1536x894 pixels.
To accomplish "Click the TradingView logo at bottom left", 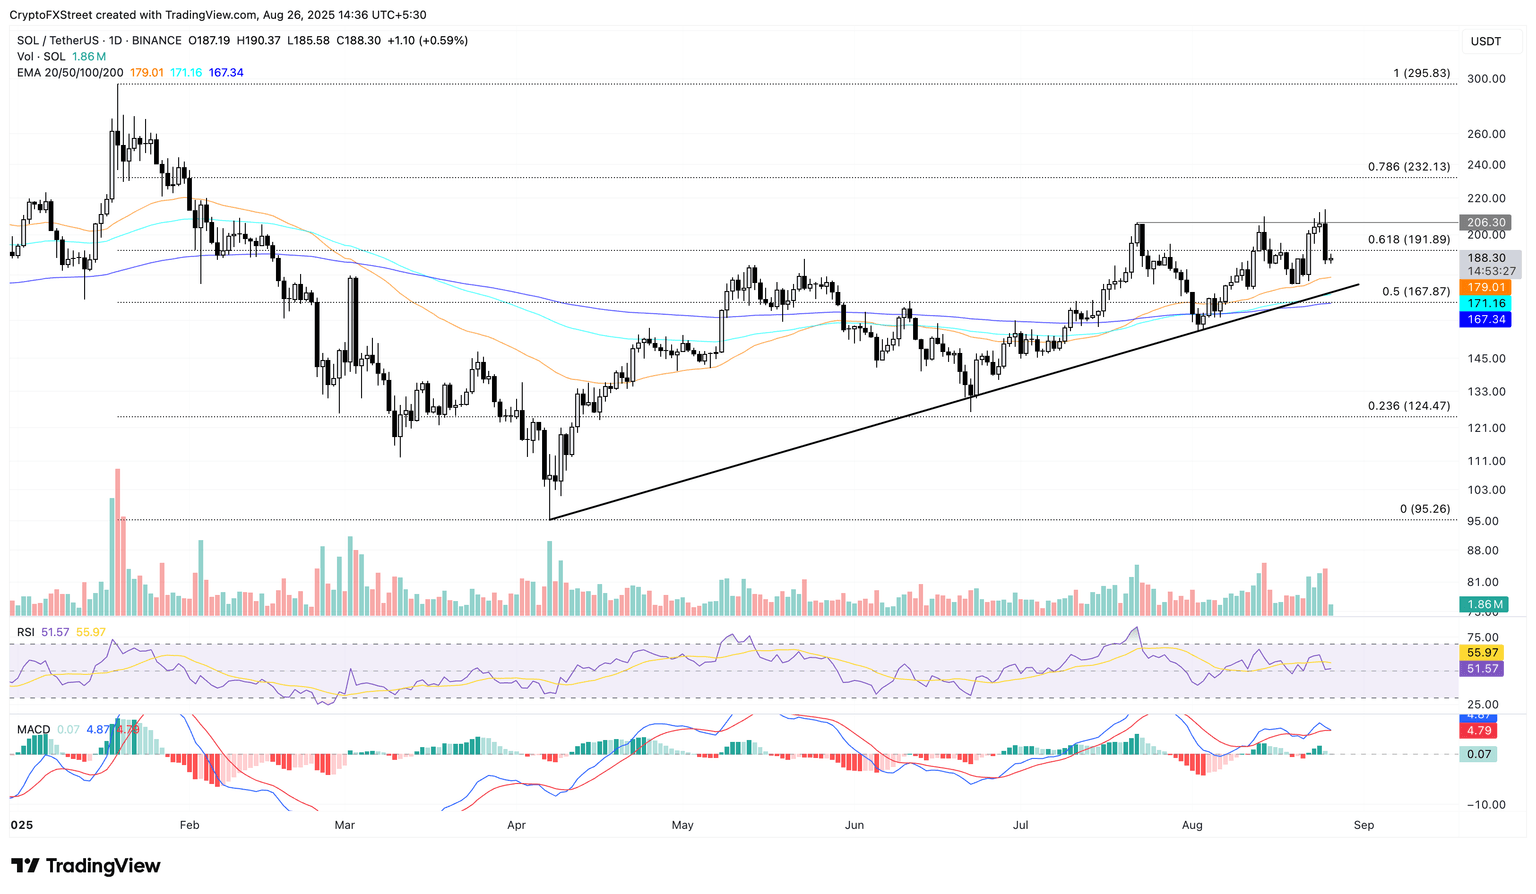I will [x=86, y=866].
